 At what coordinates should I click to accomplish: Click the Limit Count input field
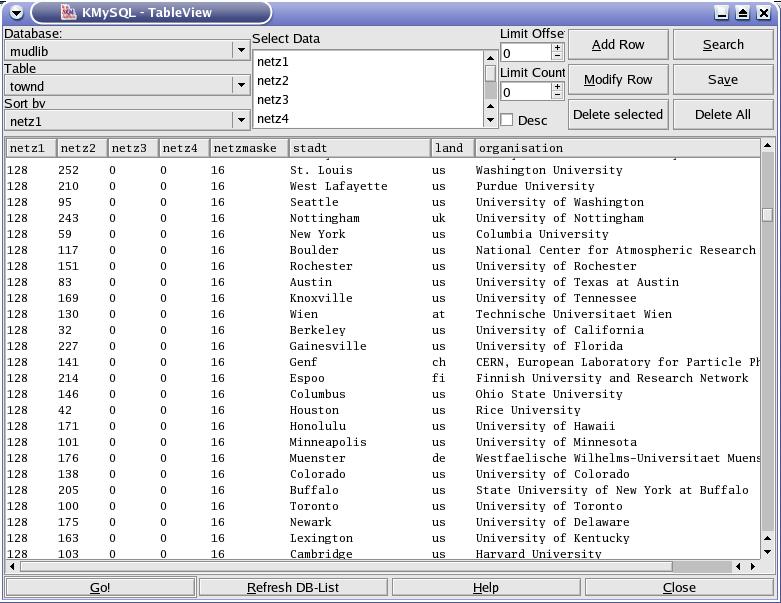point(526,92)
